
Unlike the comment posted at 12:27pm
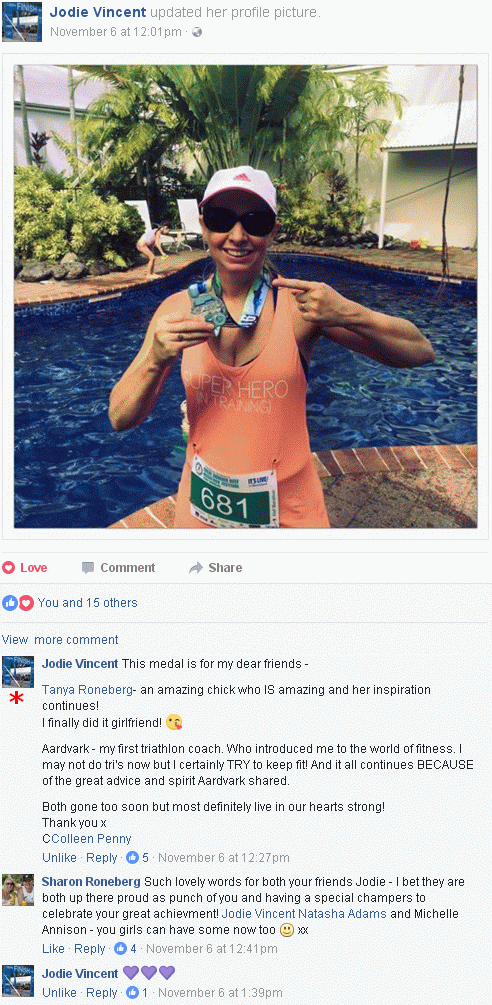[59, 858]
